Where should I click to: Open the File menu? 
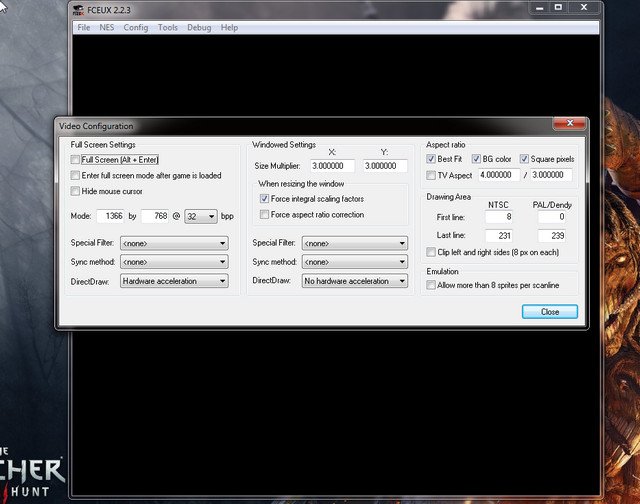84,27
